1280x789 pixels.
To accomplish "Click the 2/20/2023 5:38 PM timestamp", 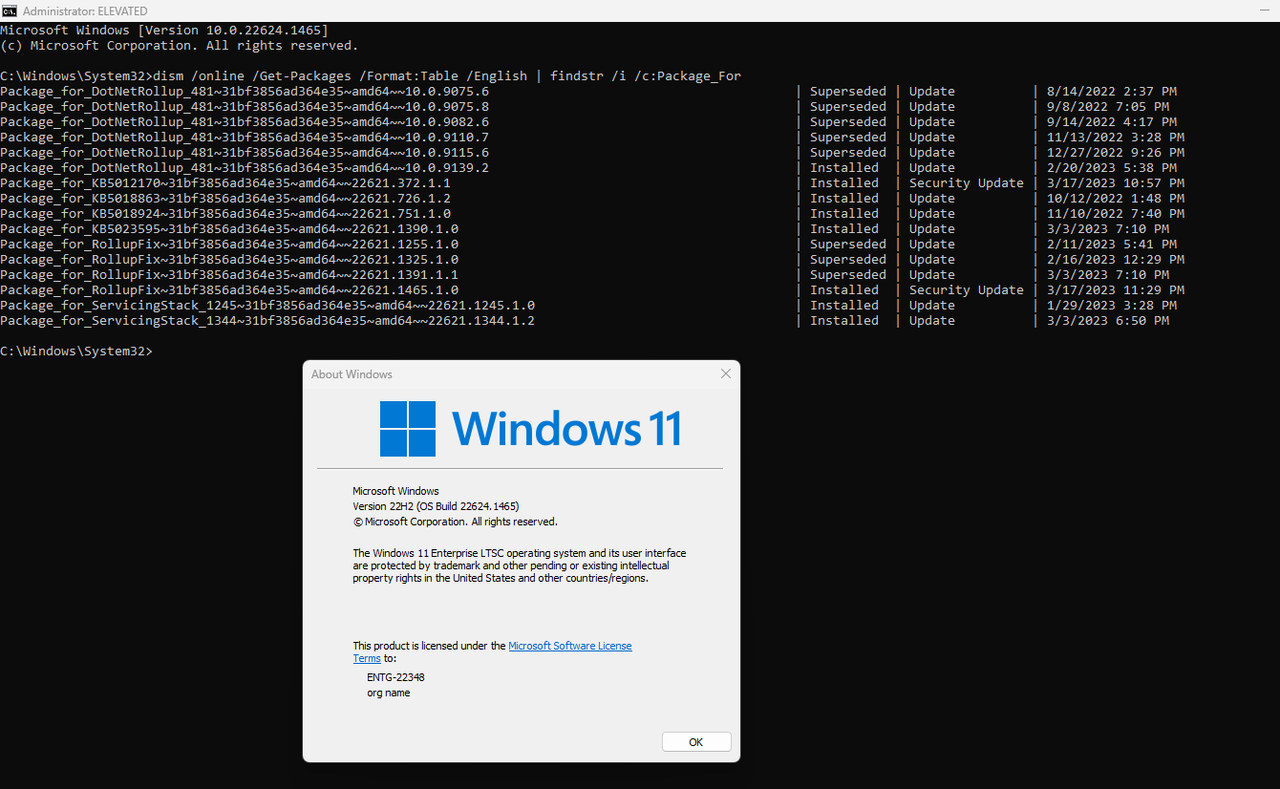I will click(1112, 168).
